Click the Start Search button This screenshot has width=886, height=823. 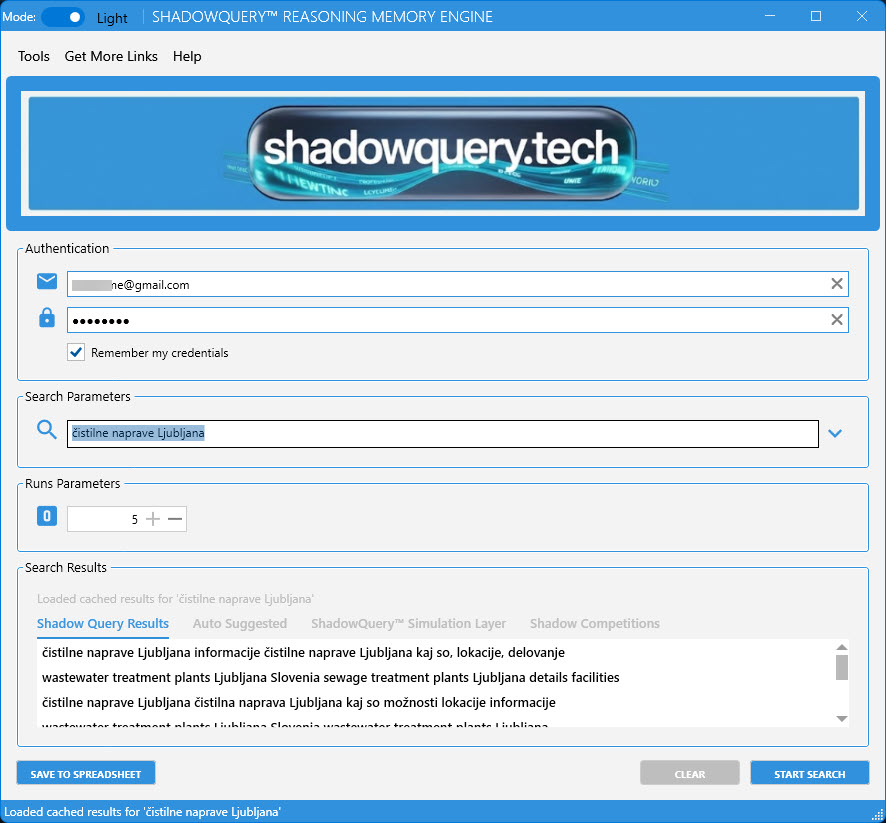(810, 774)
